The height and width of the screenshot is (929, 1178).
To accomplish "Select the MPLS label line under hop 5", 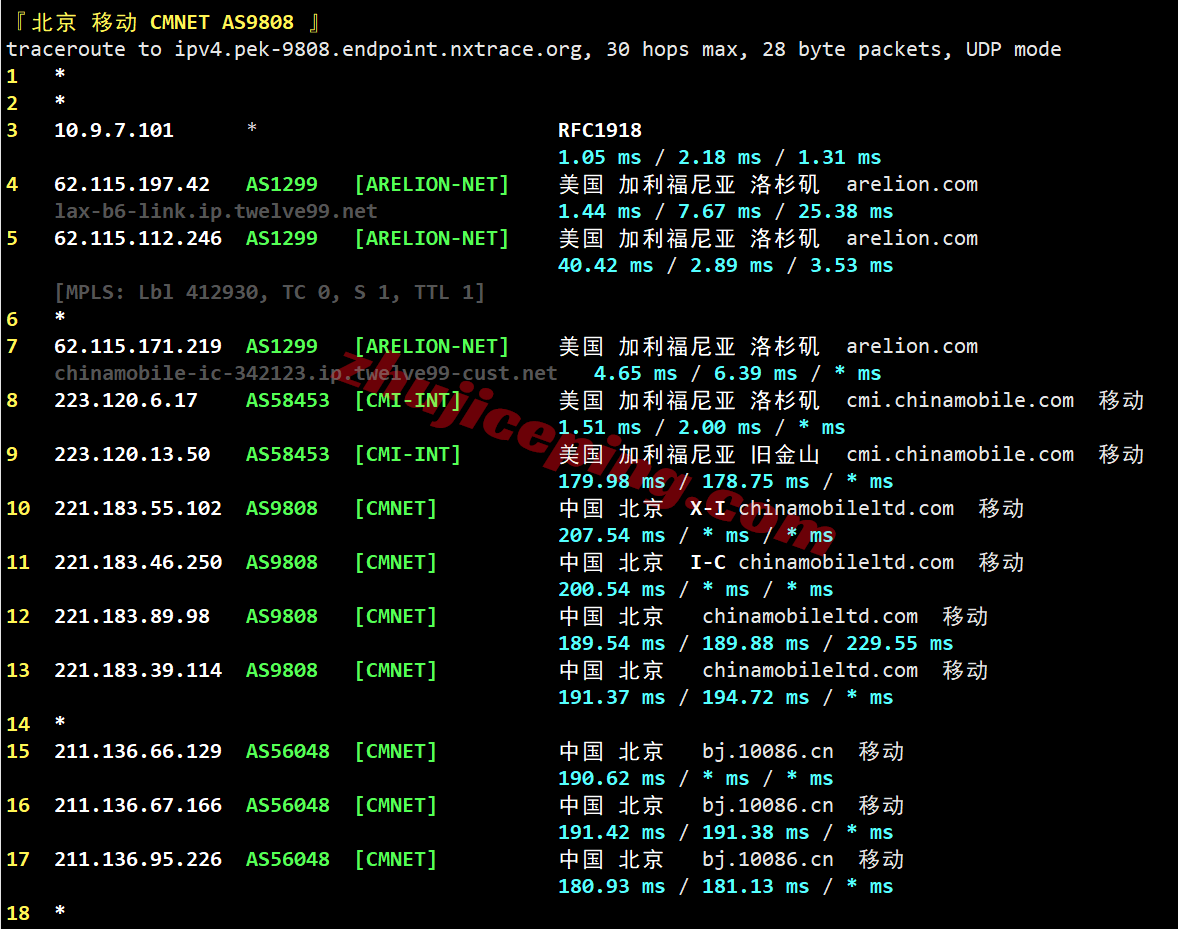I will 270,292.
